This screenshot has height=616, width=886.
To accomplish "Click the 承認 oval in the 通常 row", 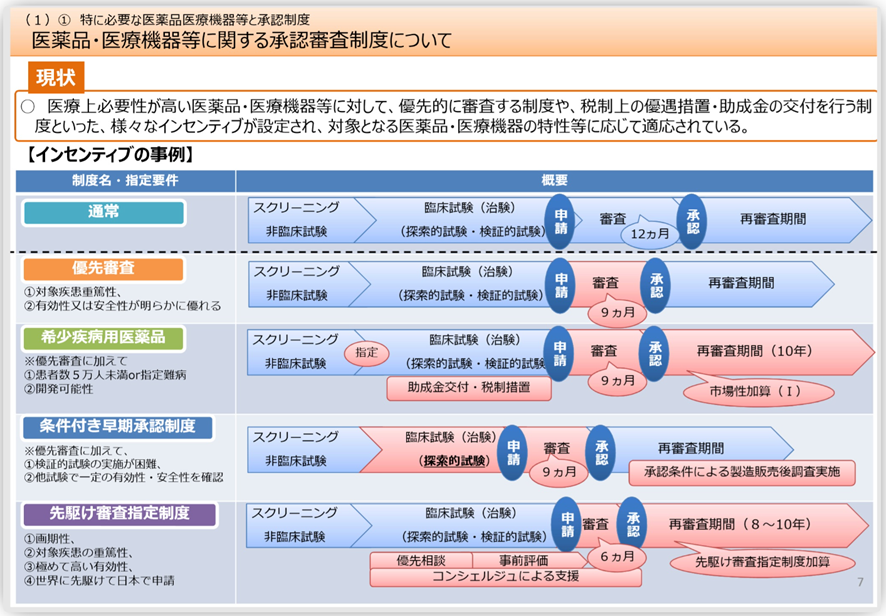I will coord(692,222).
